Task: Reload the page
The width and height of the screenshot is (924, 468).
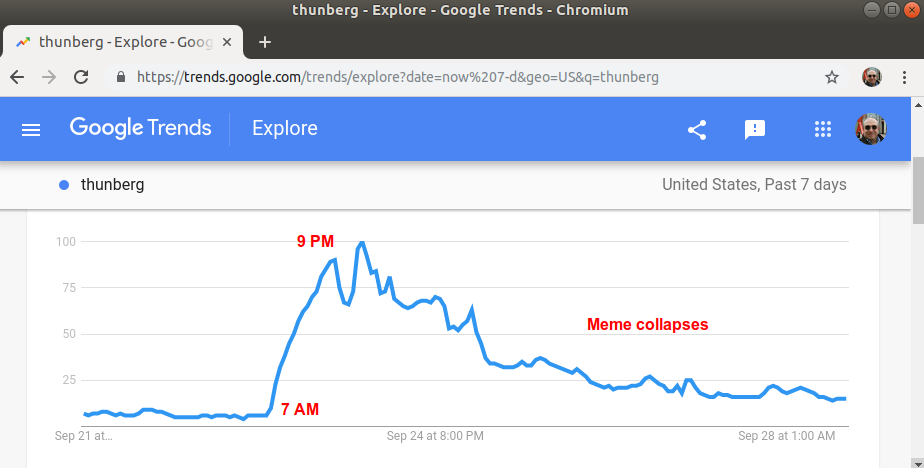Action: pos(81,77)
